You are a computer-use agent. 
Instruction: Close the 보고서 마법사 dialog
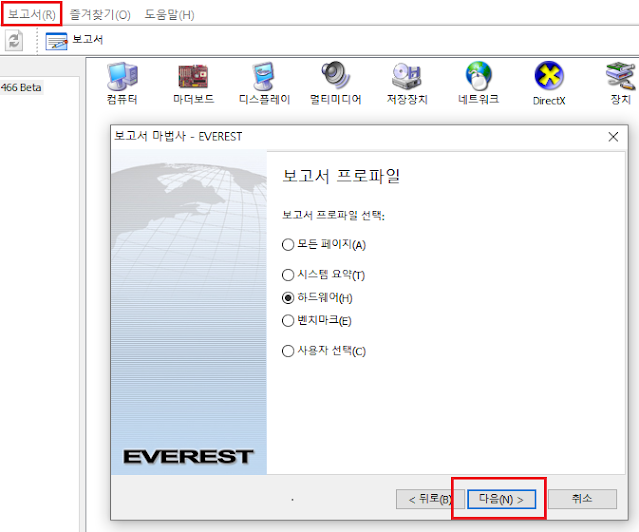coord(613,137)
